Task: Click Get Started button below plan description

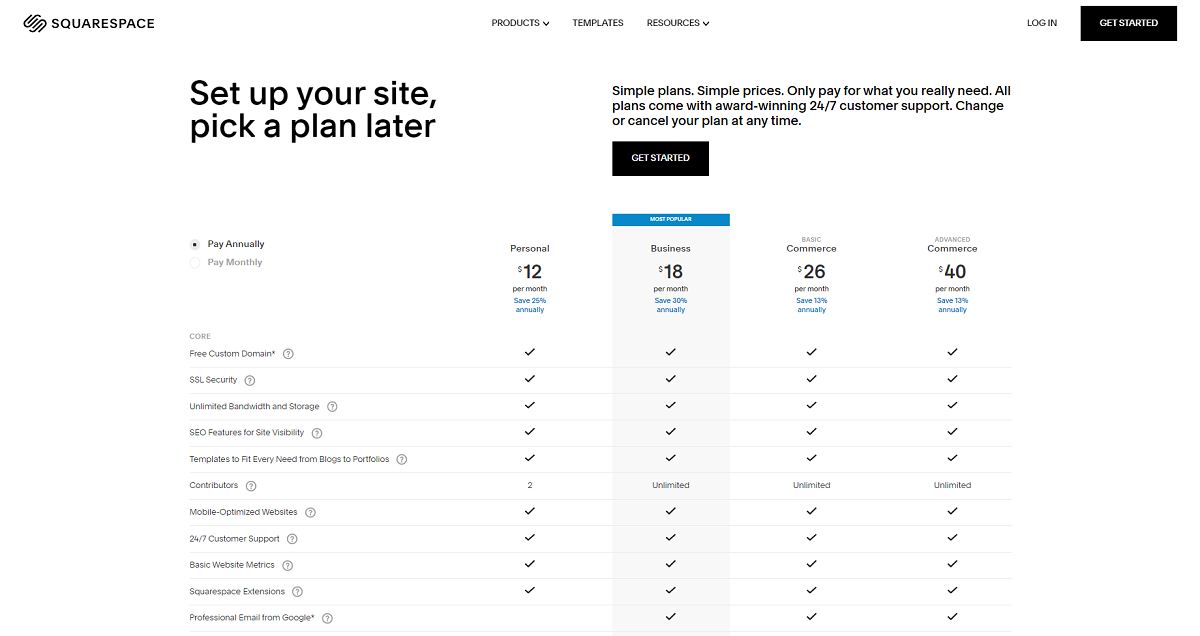Action: [x=660, y=158]
